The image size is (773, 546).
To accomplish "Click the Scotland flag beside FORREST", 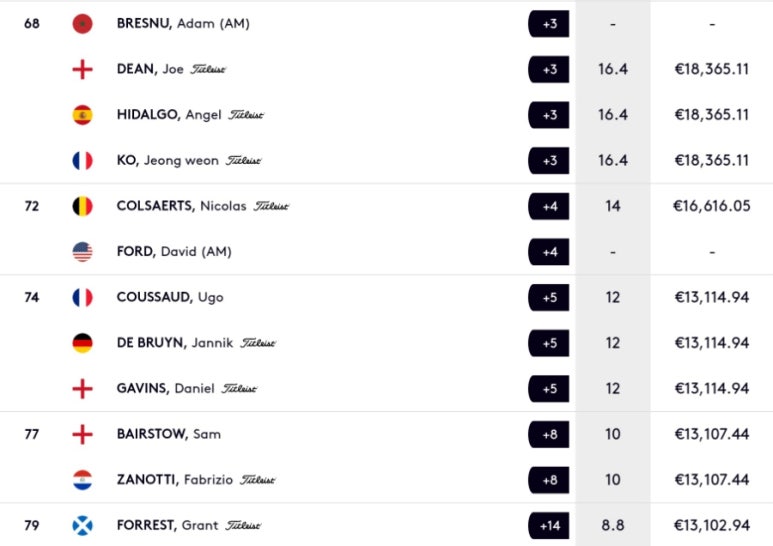I will [x=82, y=525].
